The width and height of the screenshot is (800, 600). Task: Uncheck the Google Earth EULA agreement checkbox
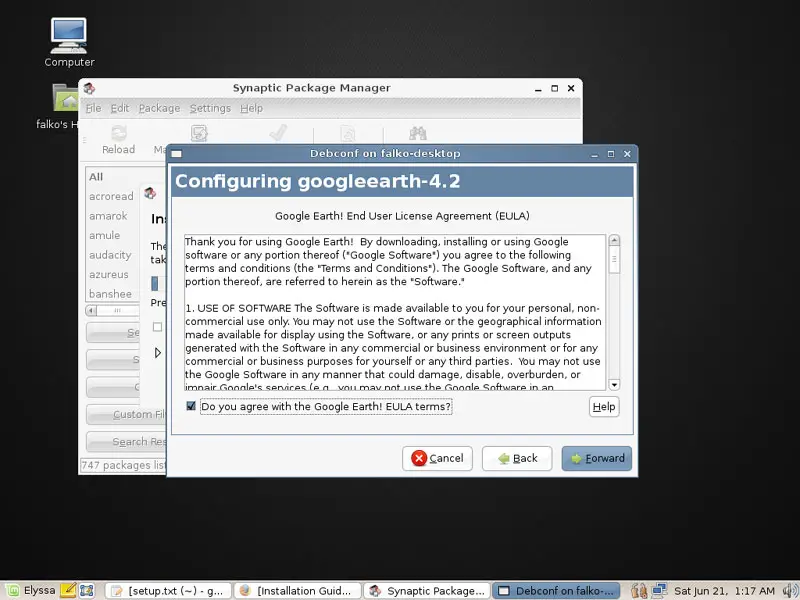click(x=191, y=406)
